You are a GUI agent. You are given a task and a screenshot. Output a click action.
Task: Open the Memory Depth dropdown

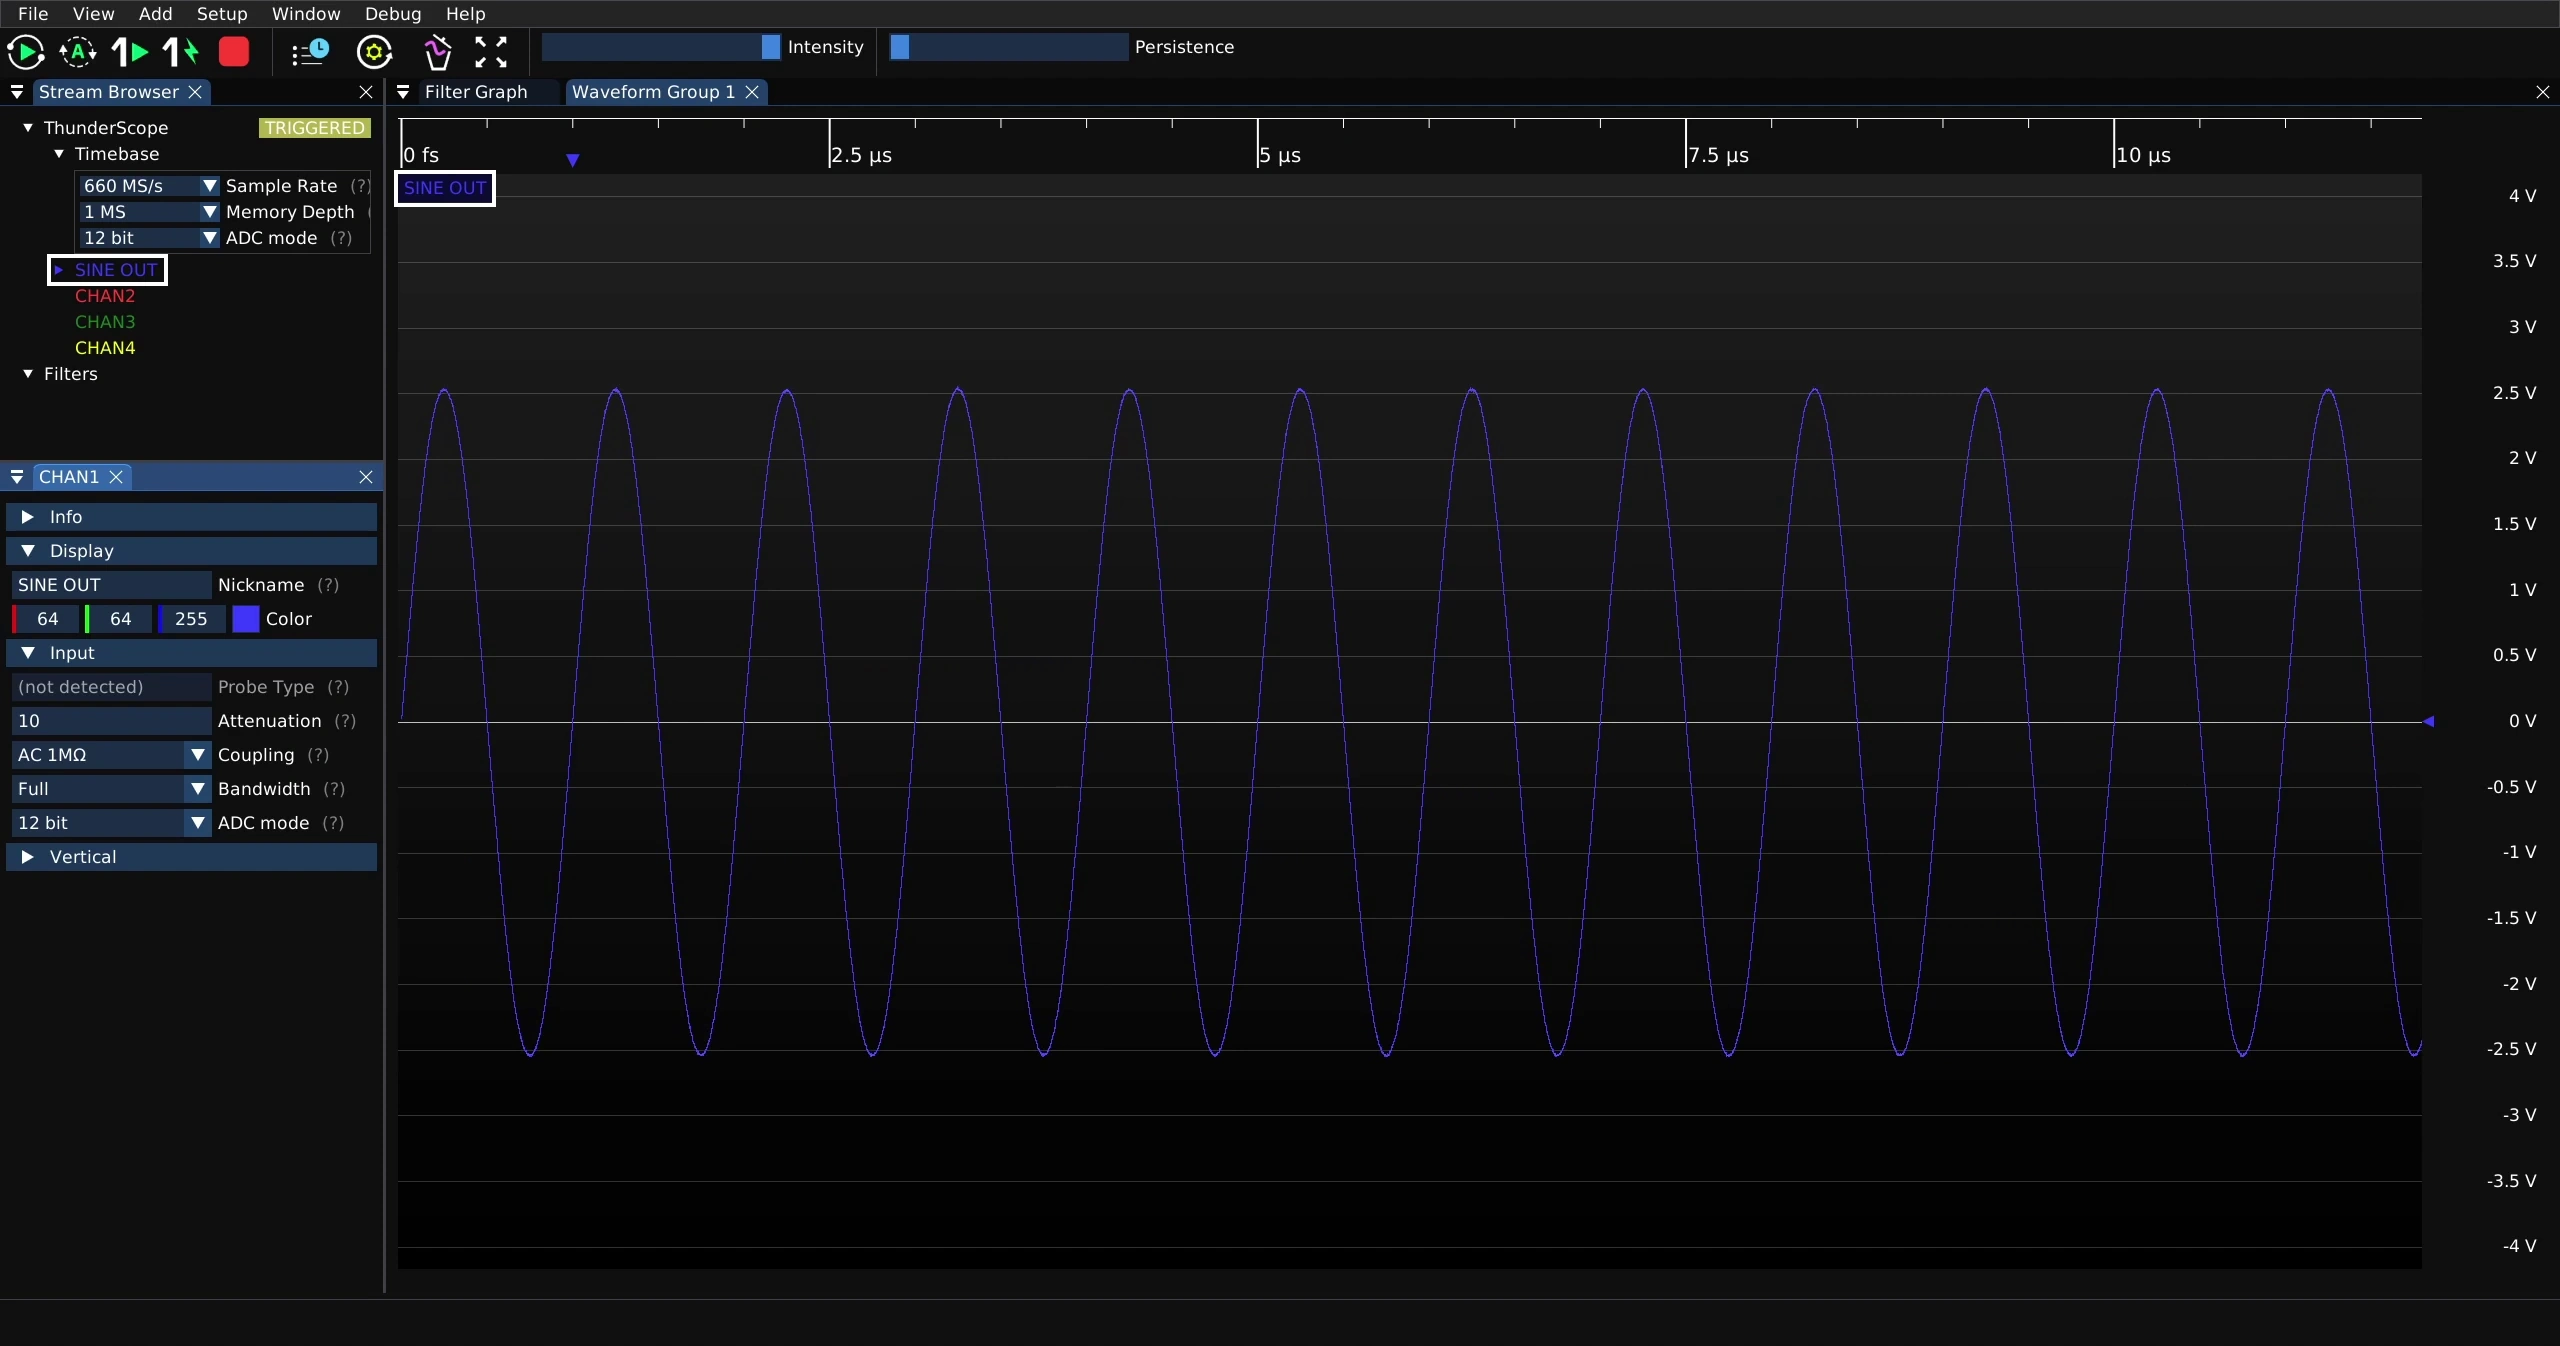pyautogui.click(x=148, y=212)
